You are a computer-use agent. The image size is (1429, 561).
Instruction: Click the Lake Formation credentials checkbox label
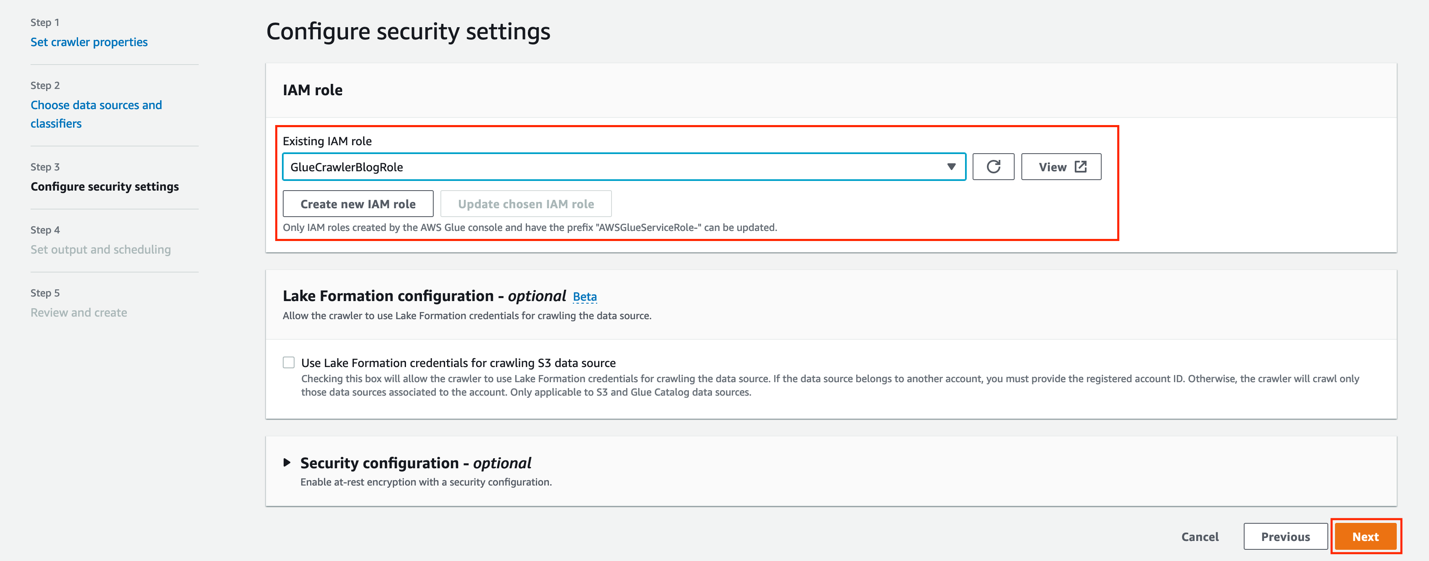[458, 363]
